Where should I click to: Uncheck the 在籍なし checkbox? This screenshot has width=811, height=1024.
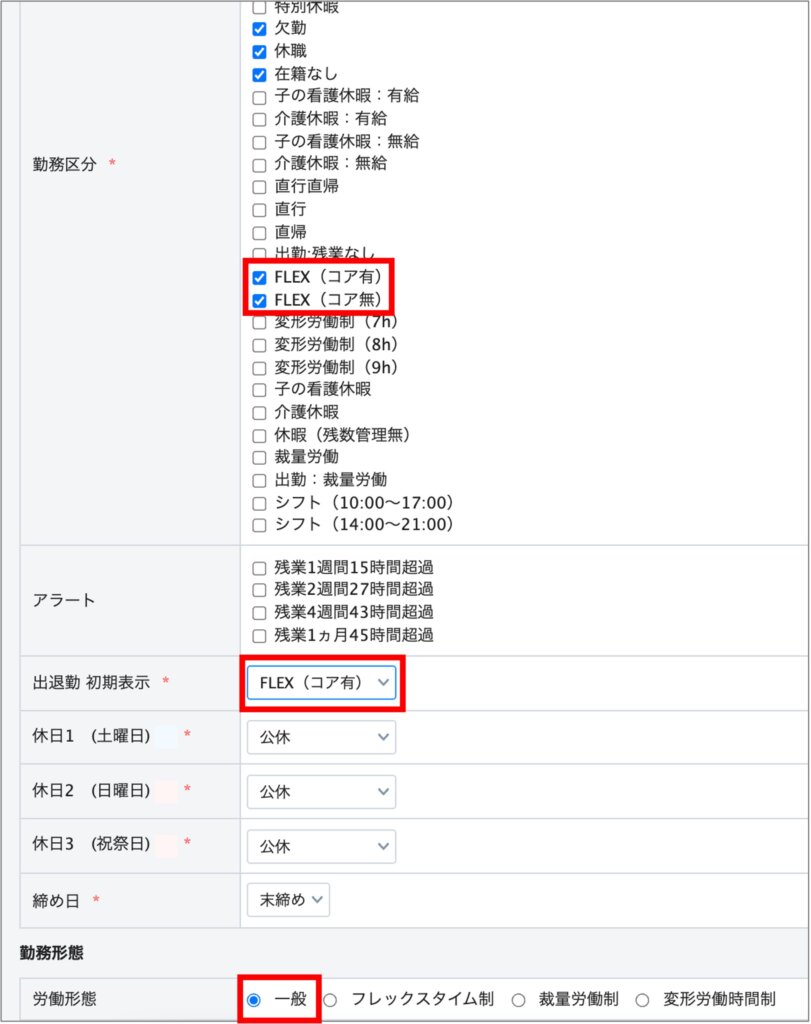click(259, 74)
